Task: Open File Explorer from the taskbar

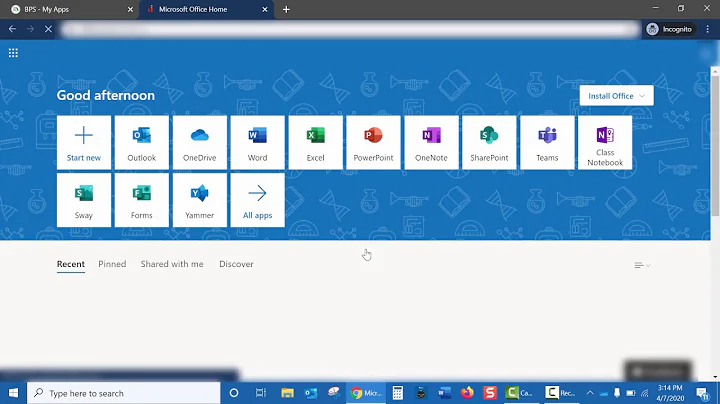Action: 287,393
